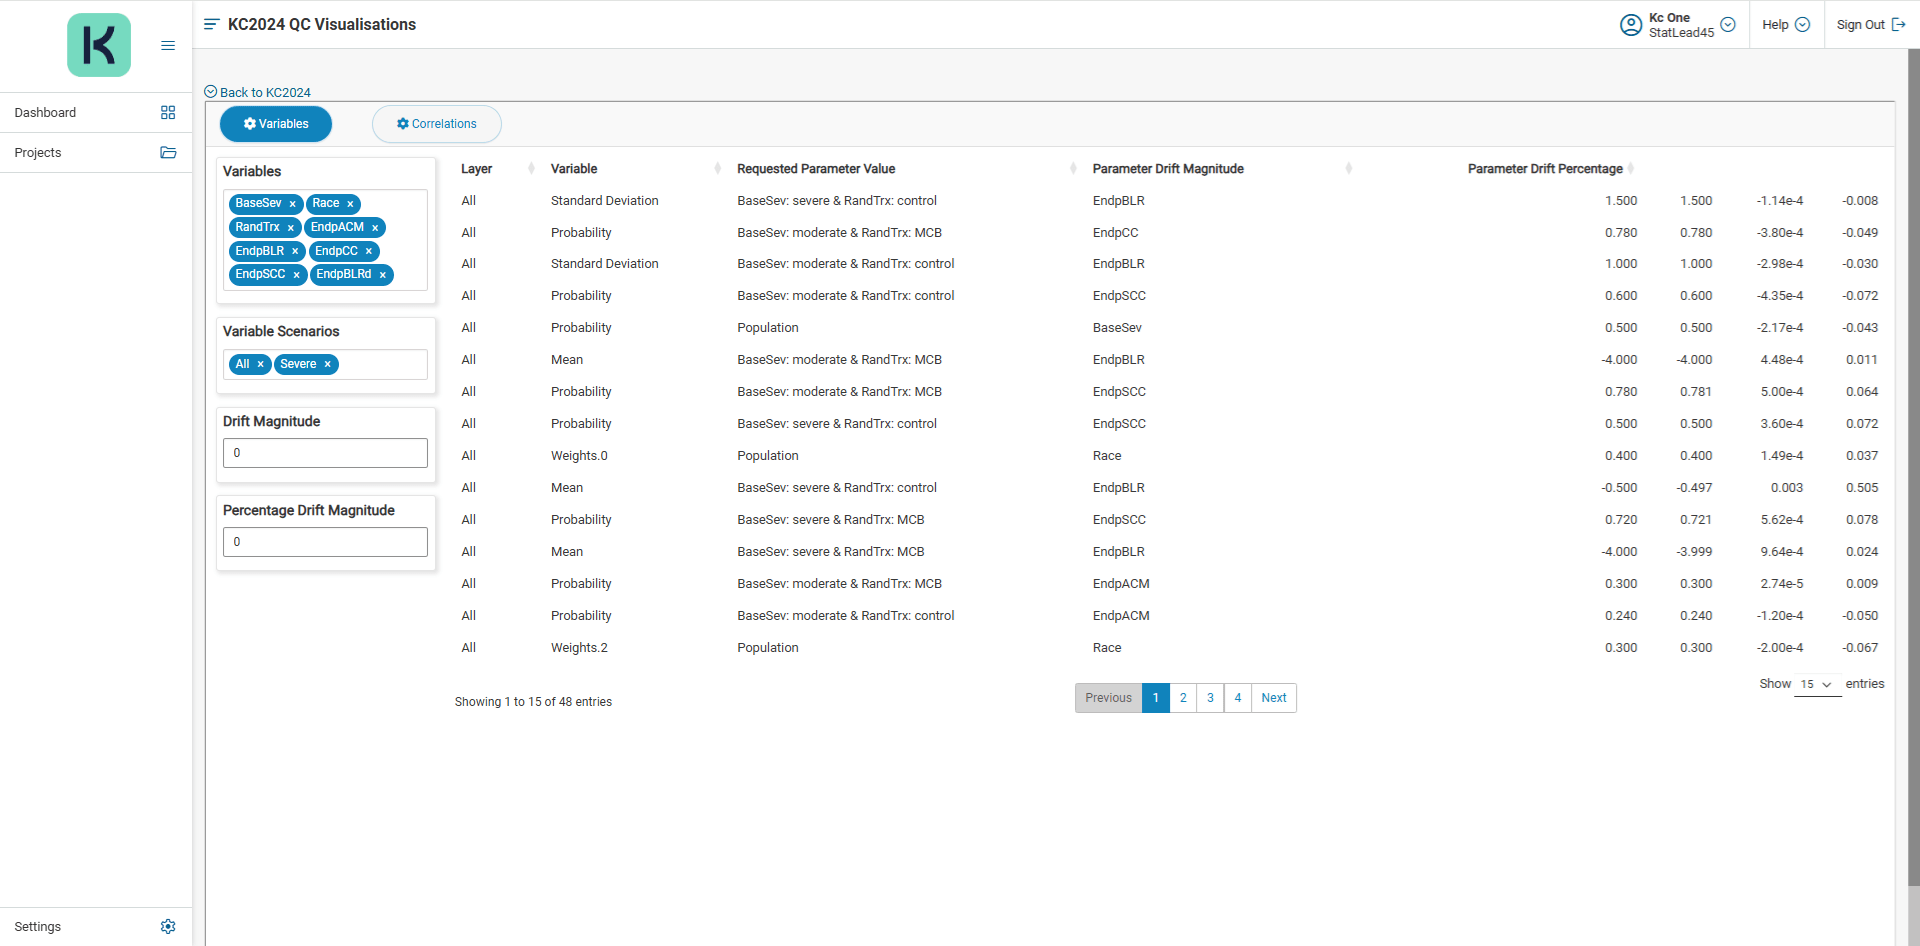This screenshot has height=946, width=1920.
Task: Remove the All scenario tag
Action: (x=261, y=365)
